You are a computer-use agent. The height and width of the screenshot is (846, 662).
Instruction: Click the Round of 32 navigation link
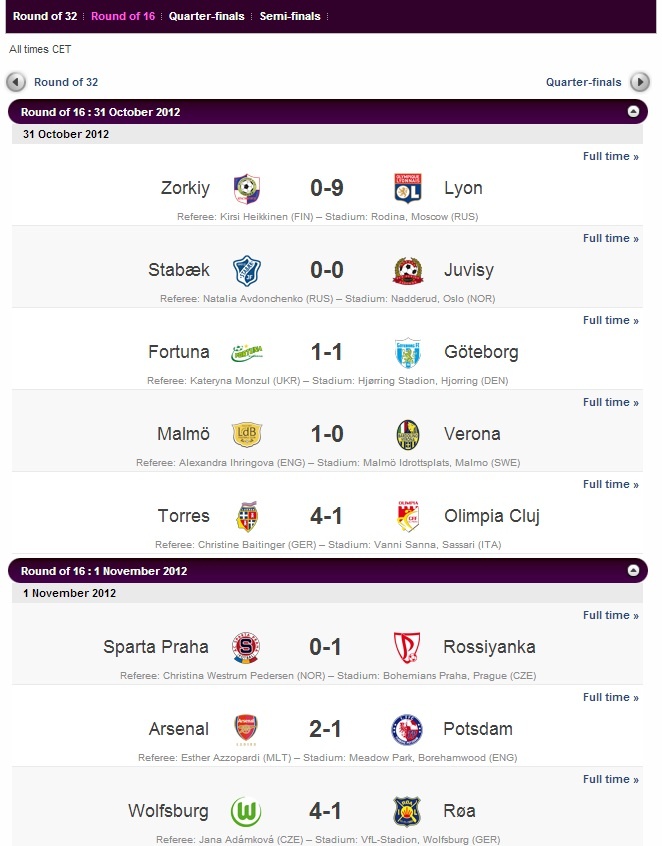point(66,82)
